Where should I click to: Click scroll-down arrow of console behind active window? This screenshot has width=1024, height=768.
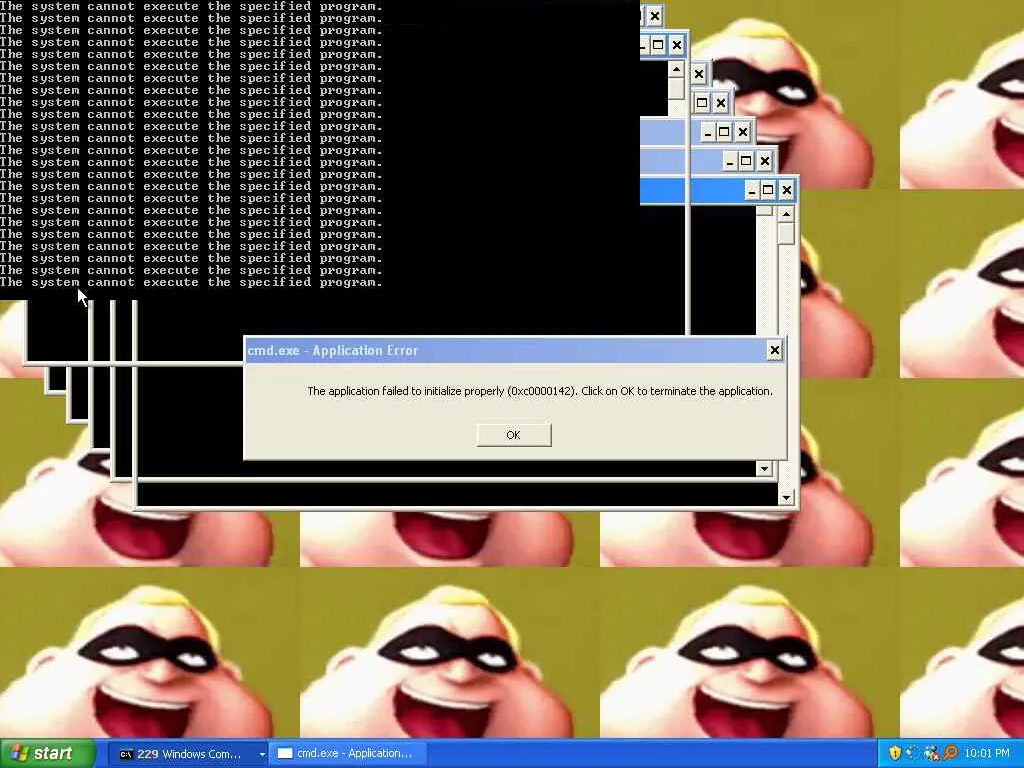click(x=765, y=468)
